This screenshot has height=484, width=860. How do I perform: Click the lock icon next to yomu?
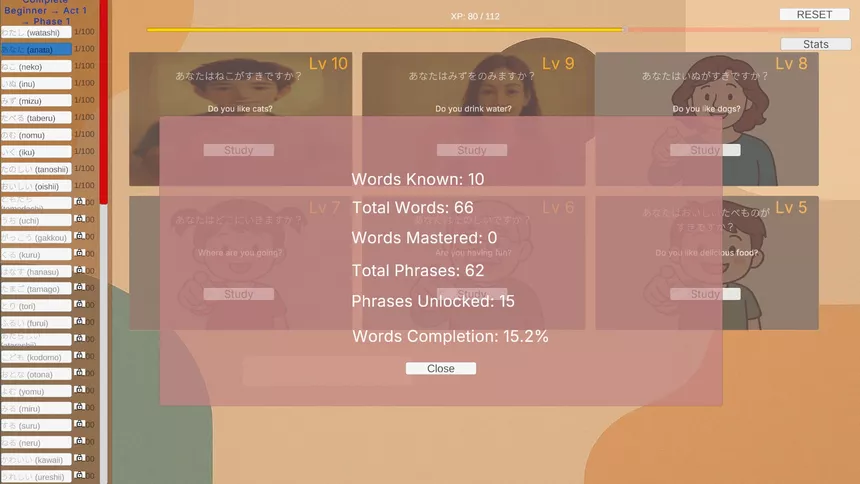[x=80, y=389]
